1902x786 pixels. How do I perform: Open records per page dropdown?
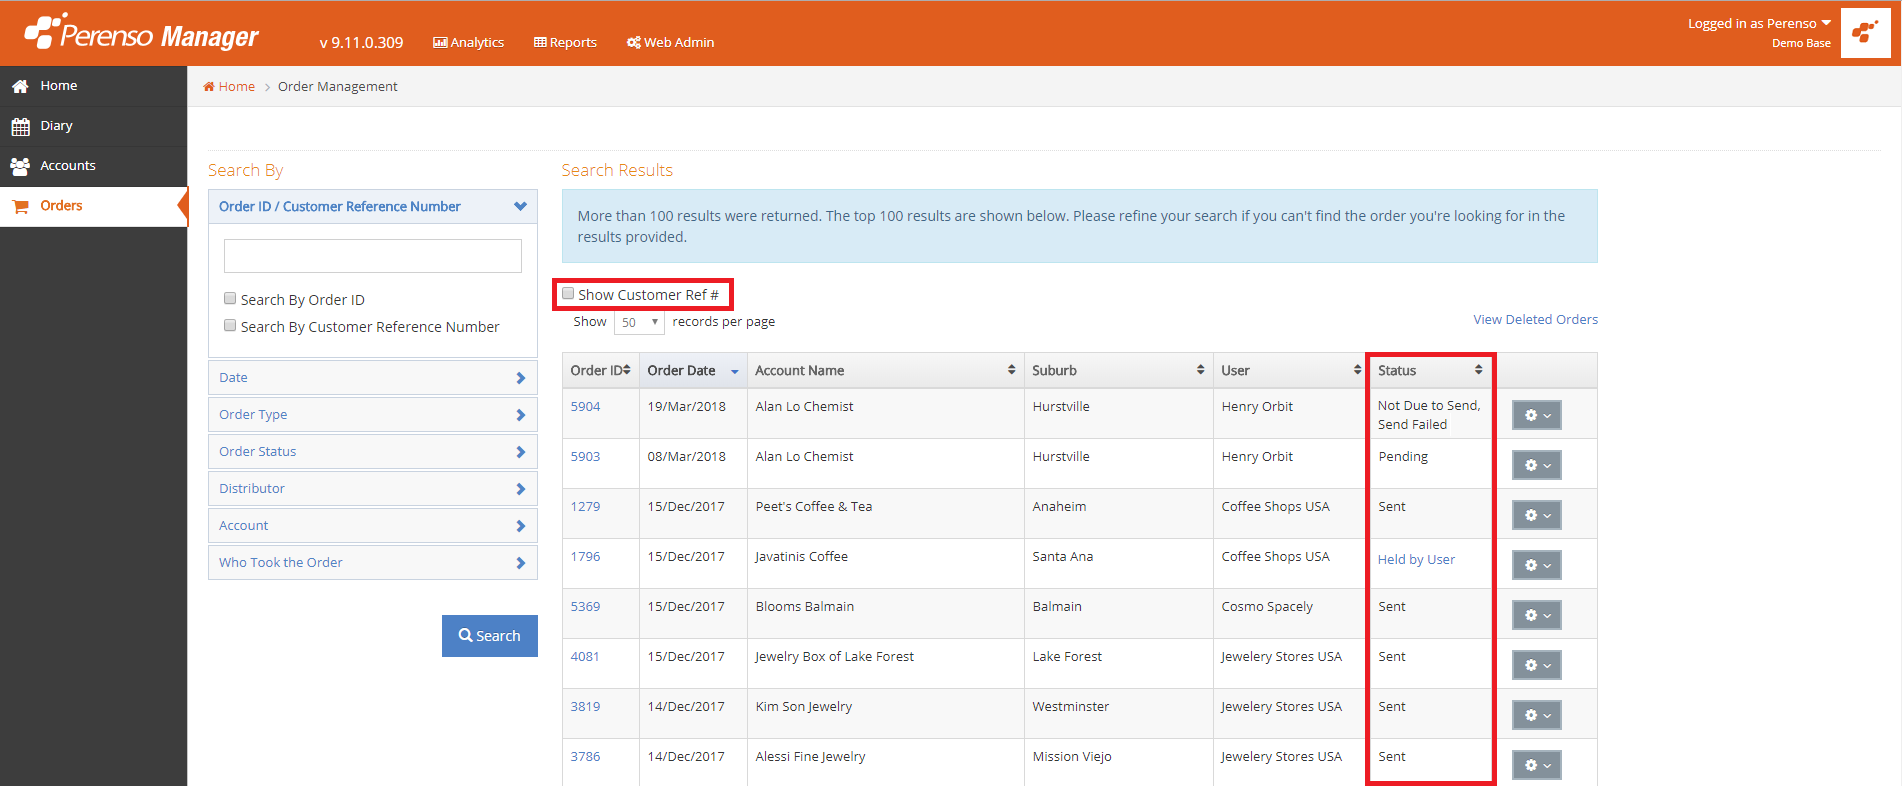pyautogui.click(x=639, y=322)
